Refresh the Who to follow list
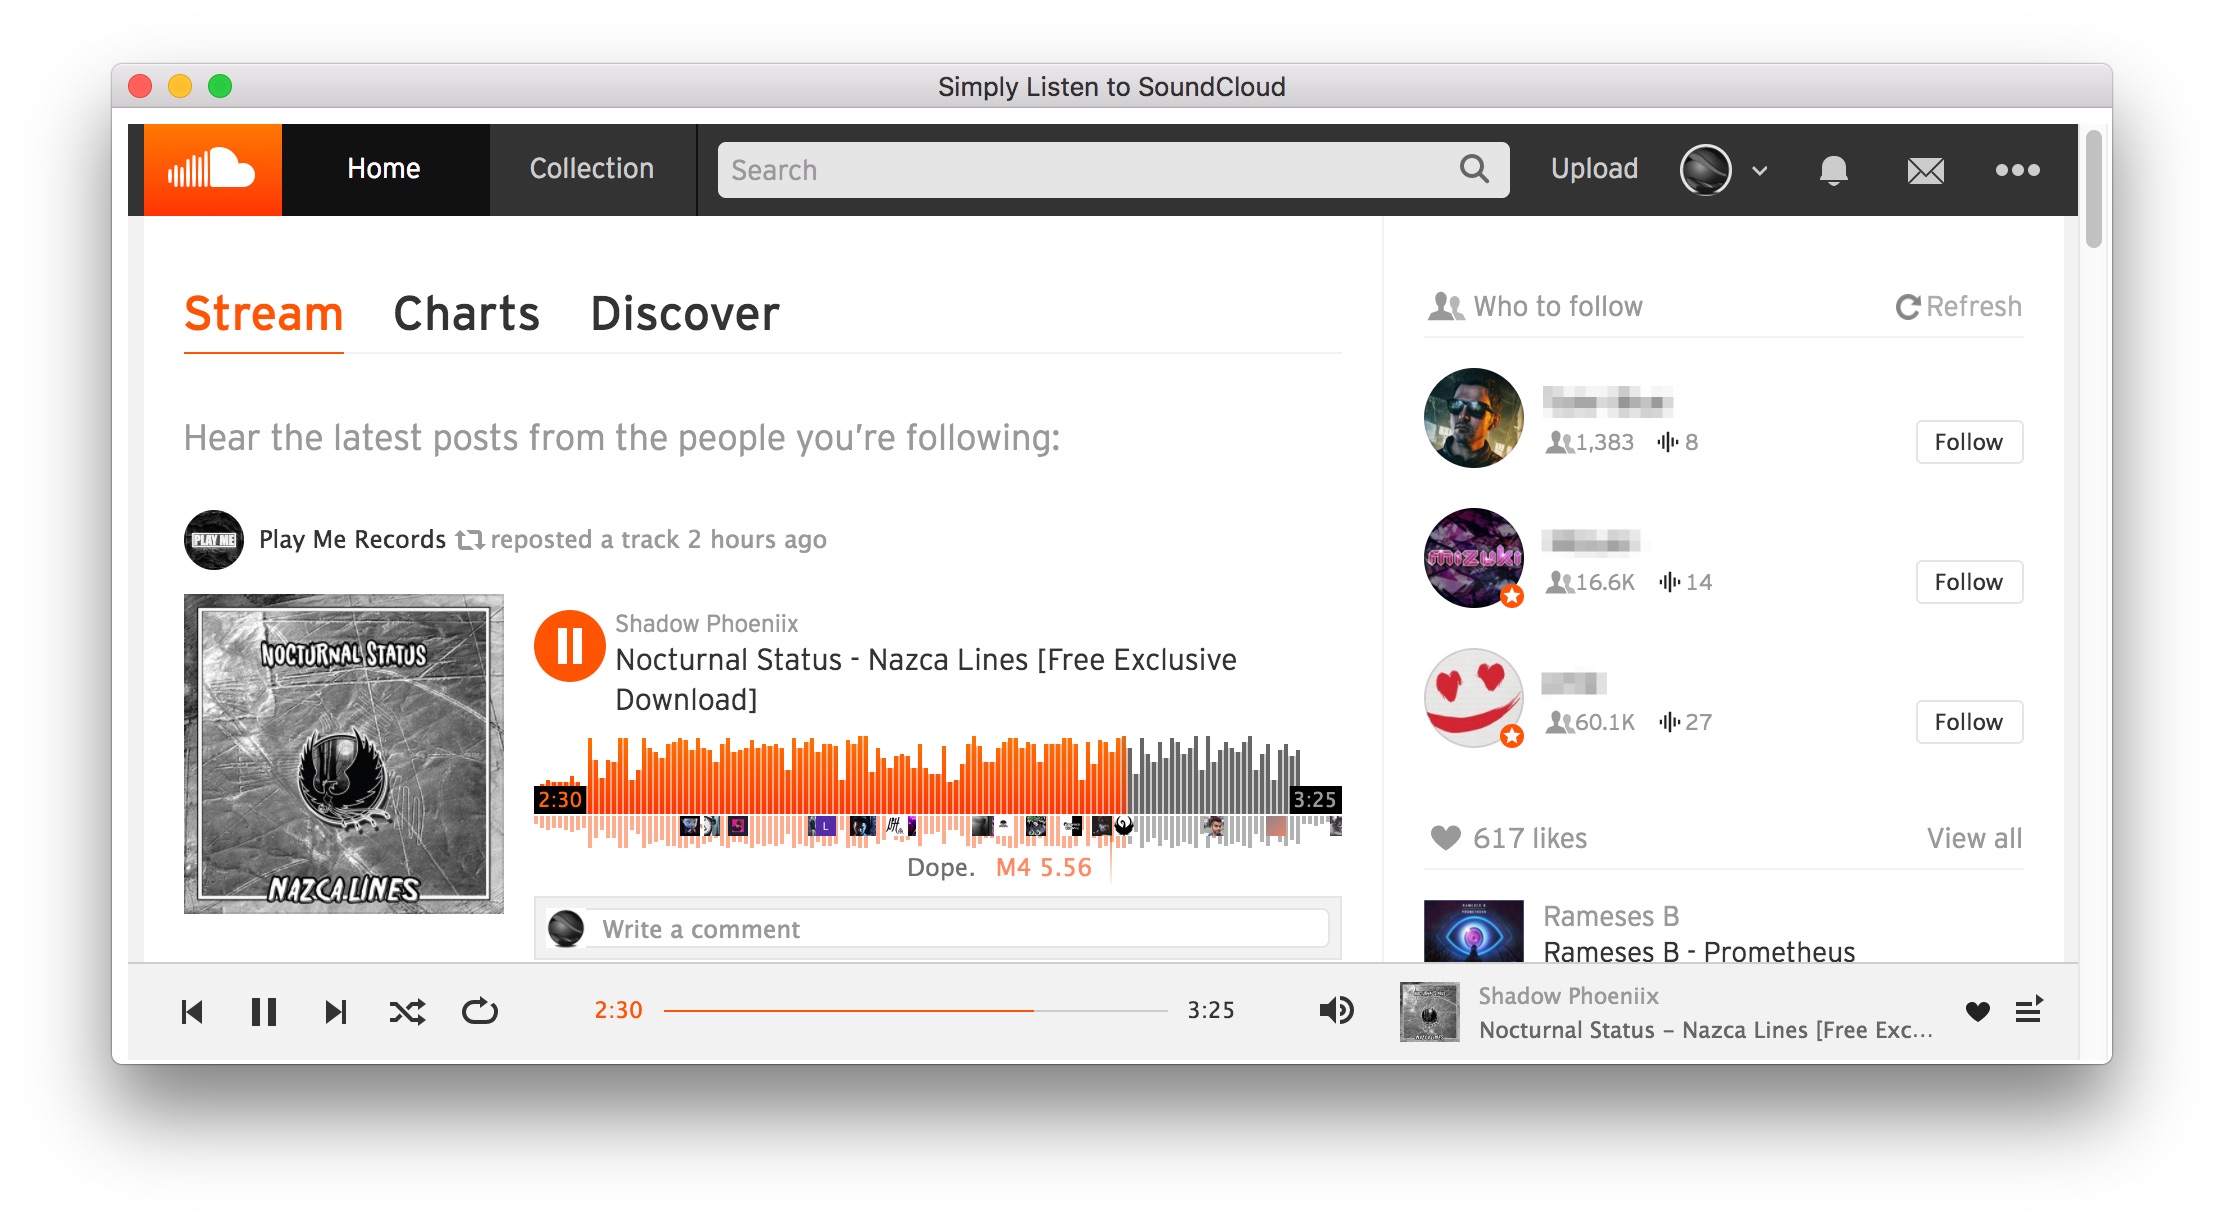Viewport: 2224px width, 1224px height. point(1958,306)
